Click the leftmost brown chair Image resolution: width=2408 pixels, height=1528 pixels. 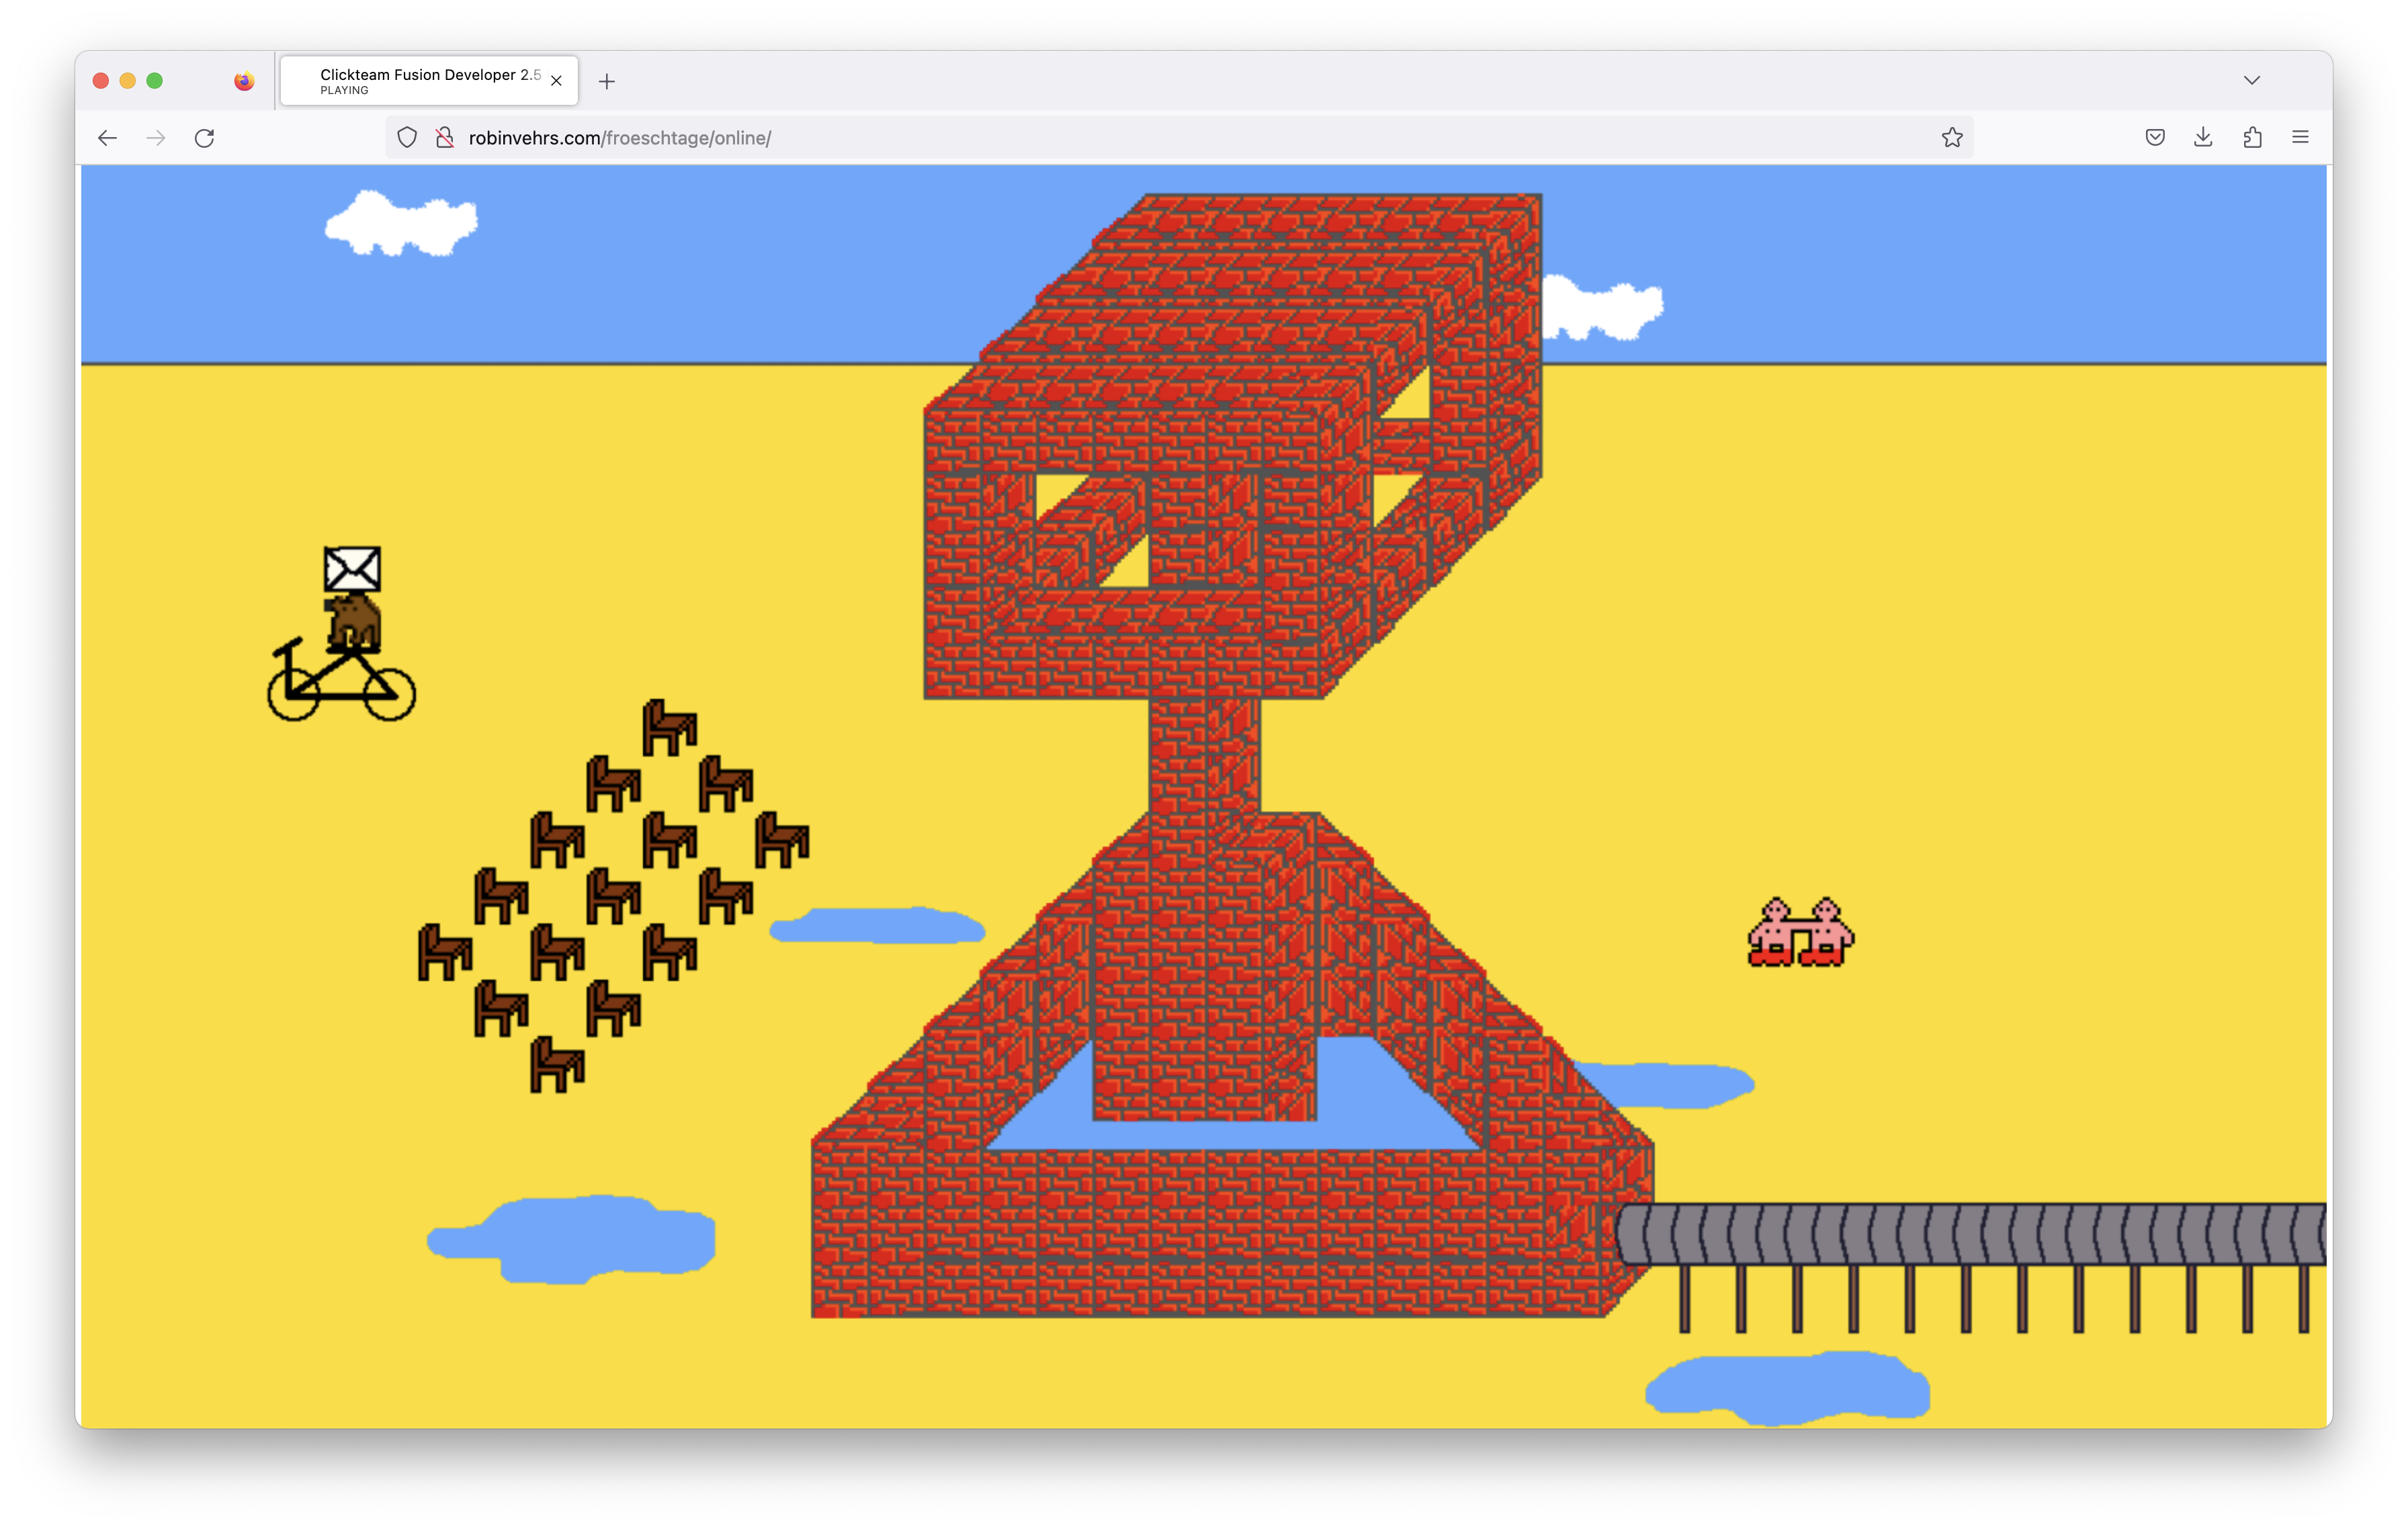coord(445,952)
